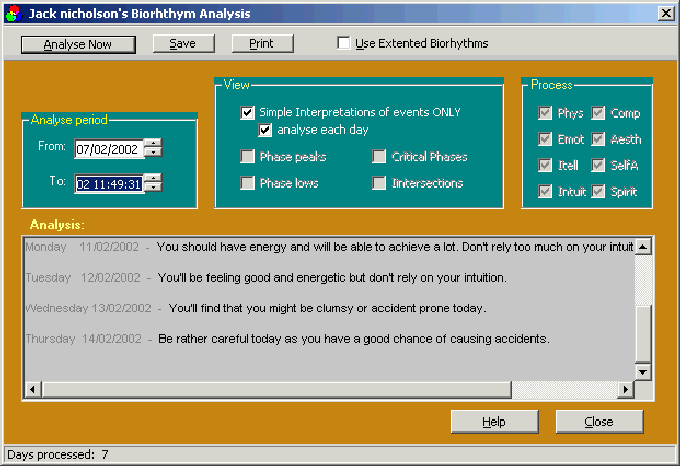Save the analysis
Image resolution: width=680 pixels, height=466 pixels.
click(183, 44)
